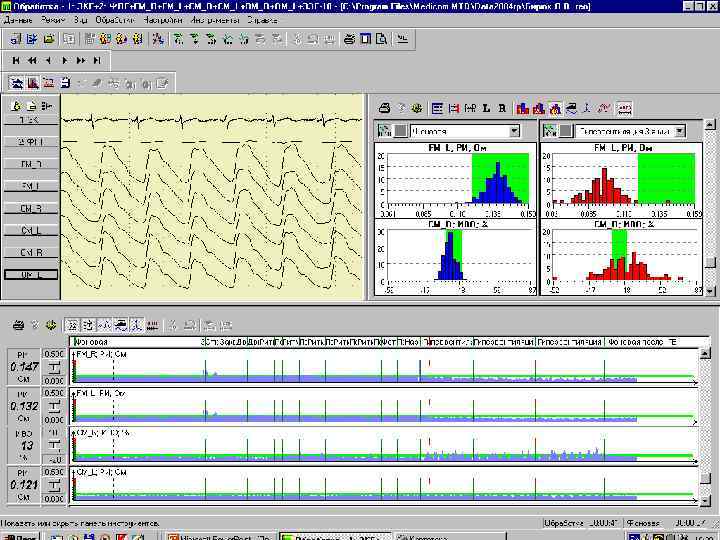Click the Start button on taskbar
The image size is (720, 540).
pos(20,536)
